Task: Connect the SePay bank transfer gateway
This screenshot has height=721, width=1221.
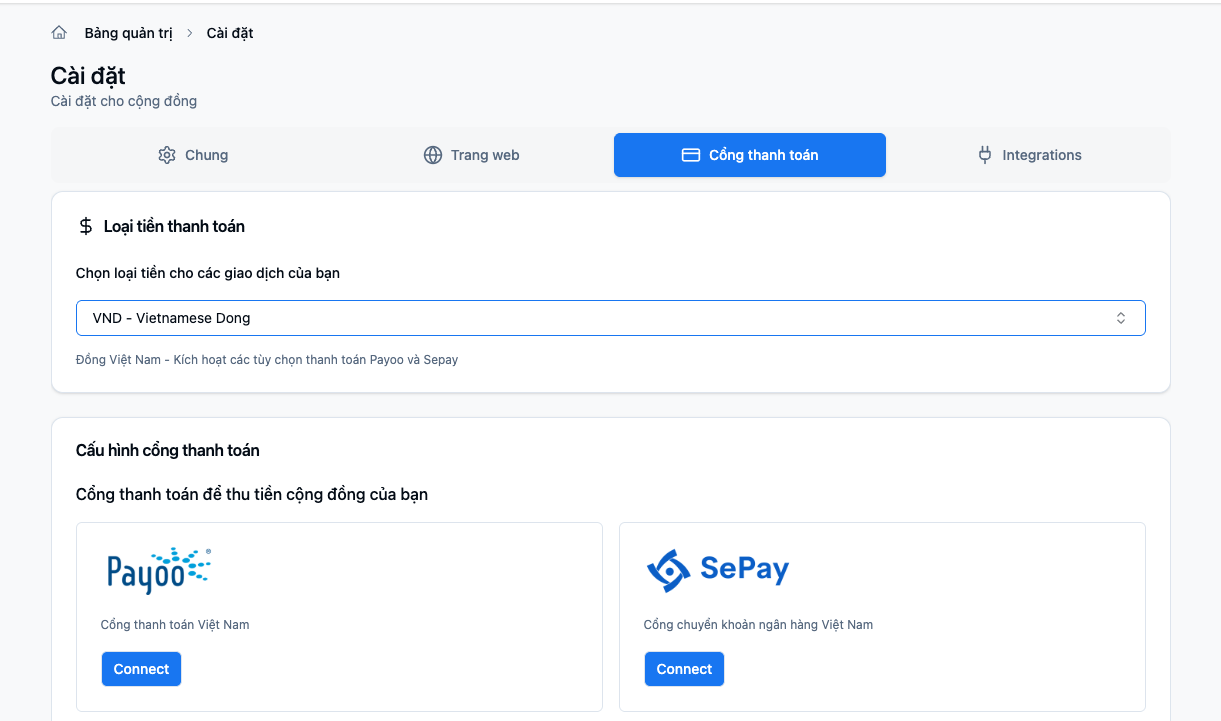Action: 684,668
